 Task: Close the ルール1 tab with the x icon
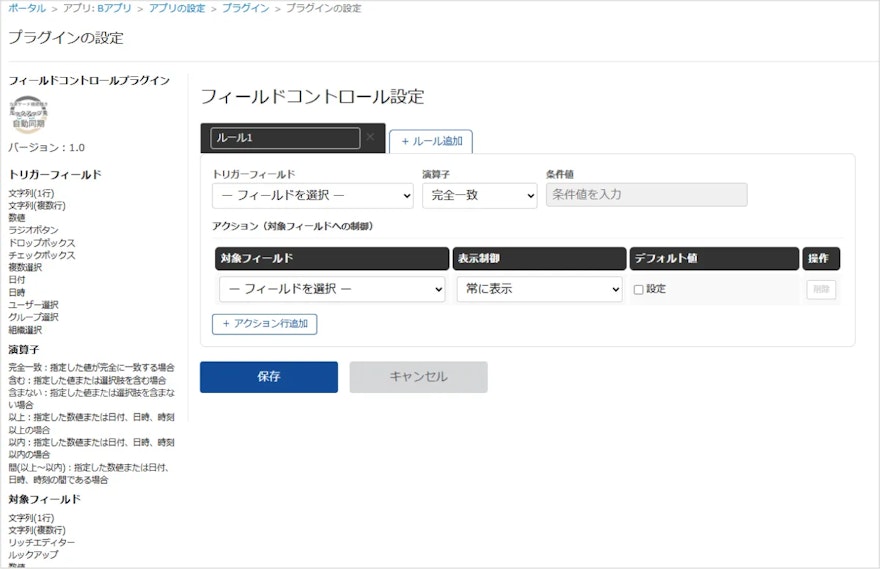point(370,137)
